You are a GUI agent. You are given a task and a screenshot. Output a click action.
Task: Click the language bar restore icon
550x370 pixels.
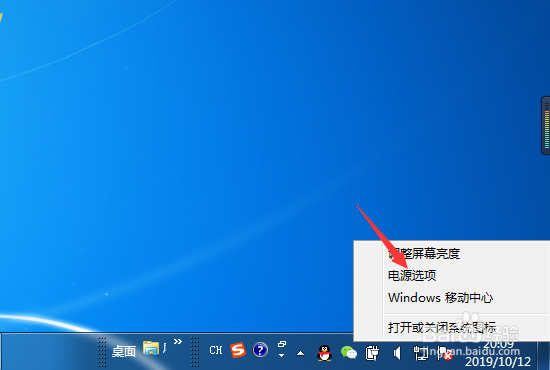[282, 344]
